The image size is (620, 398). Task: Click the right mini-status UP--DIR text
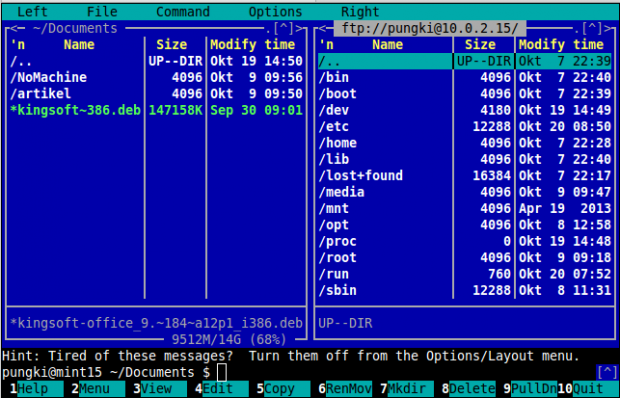tap(345, 323)
